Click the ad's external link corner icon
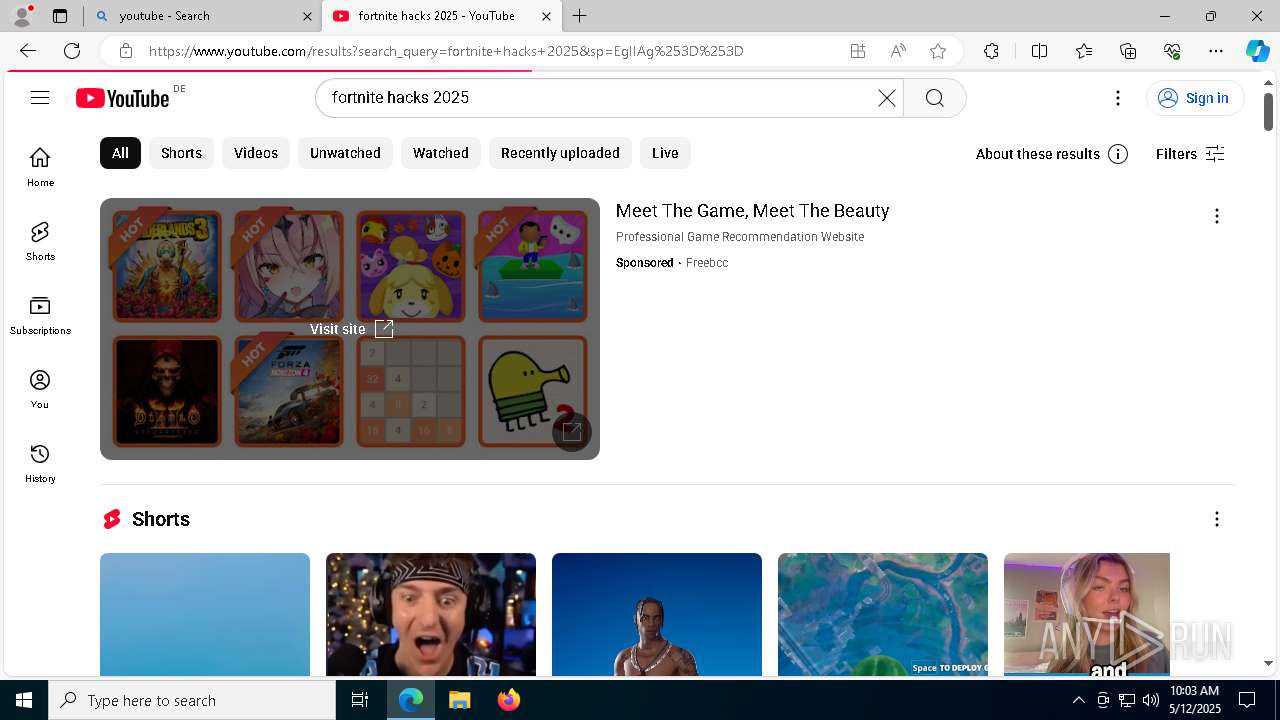The height and width of the screenshot is (720, 1280). pos(572,432)
